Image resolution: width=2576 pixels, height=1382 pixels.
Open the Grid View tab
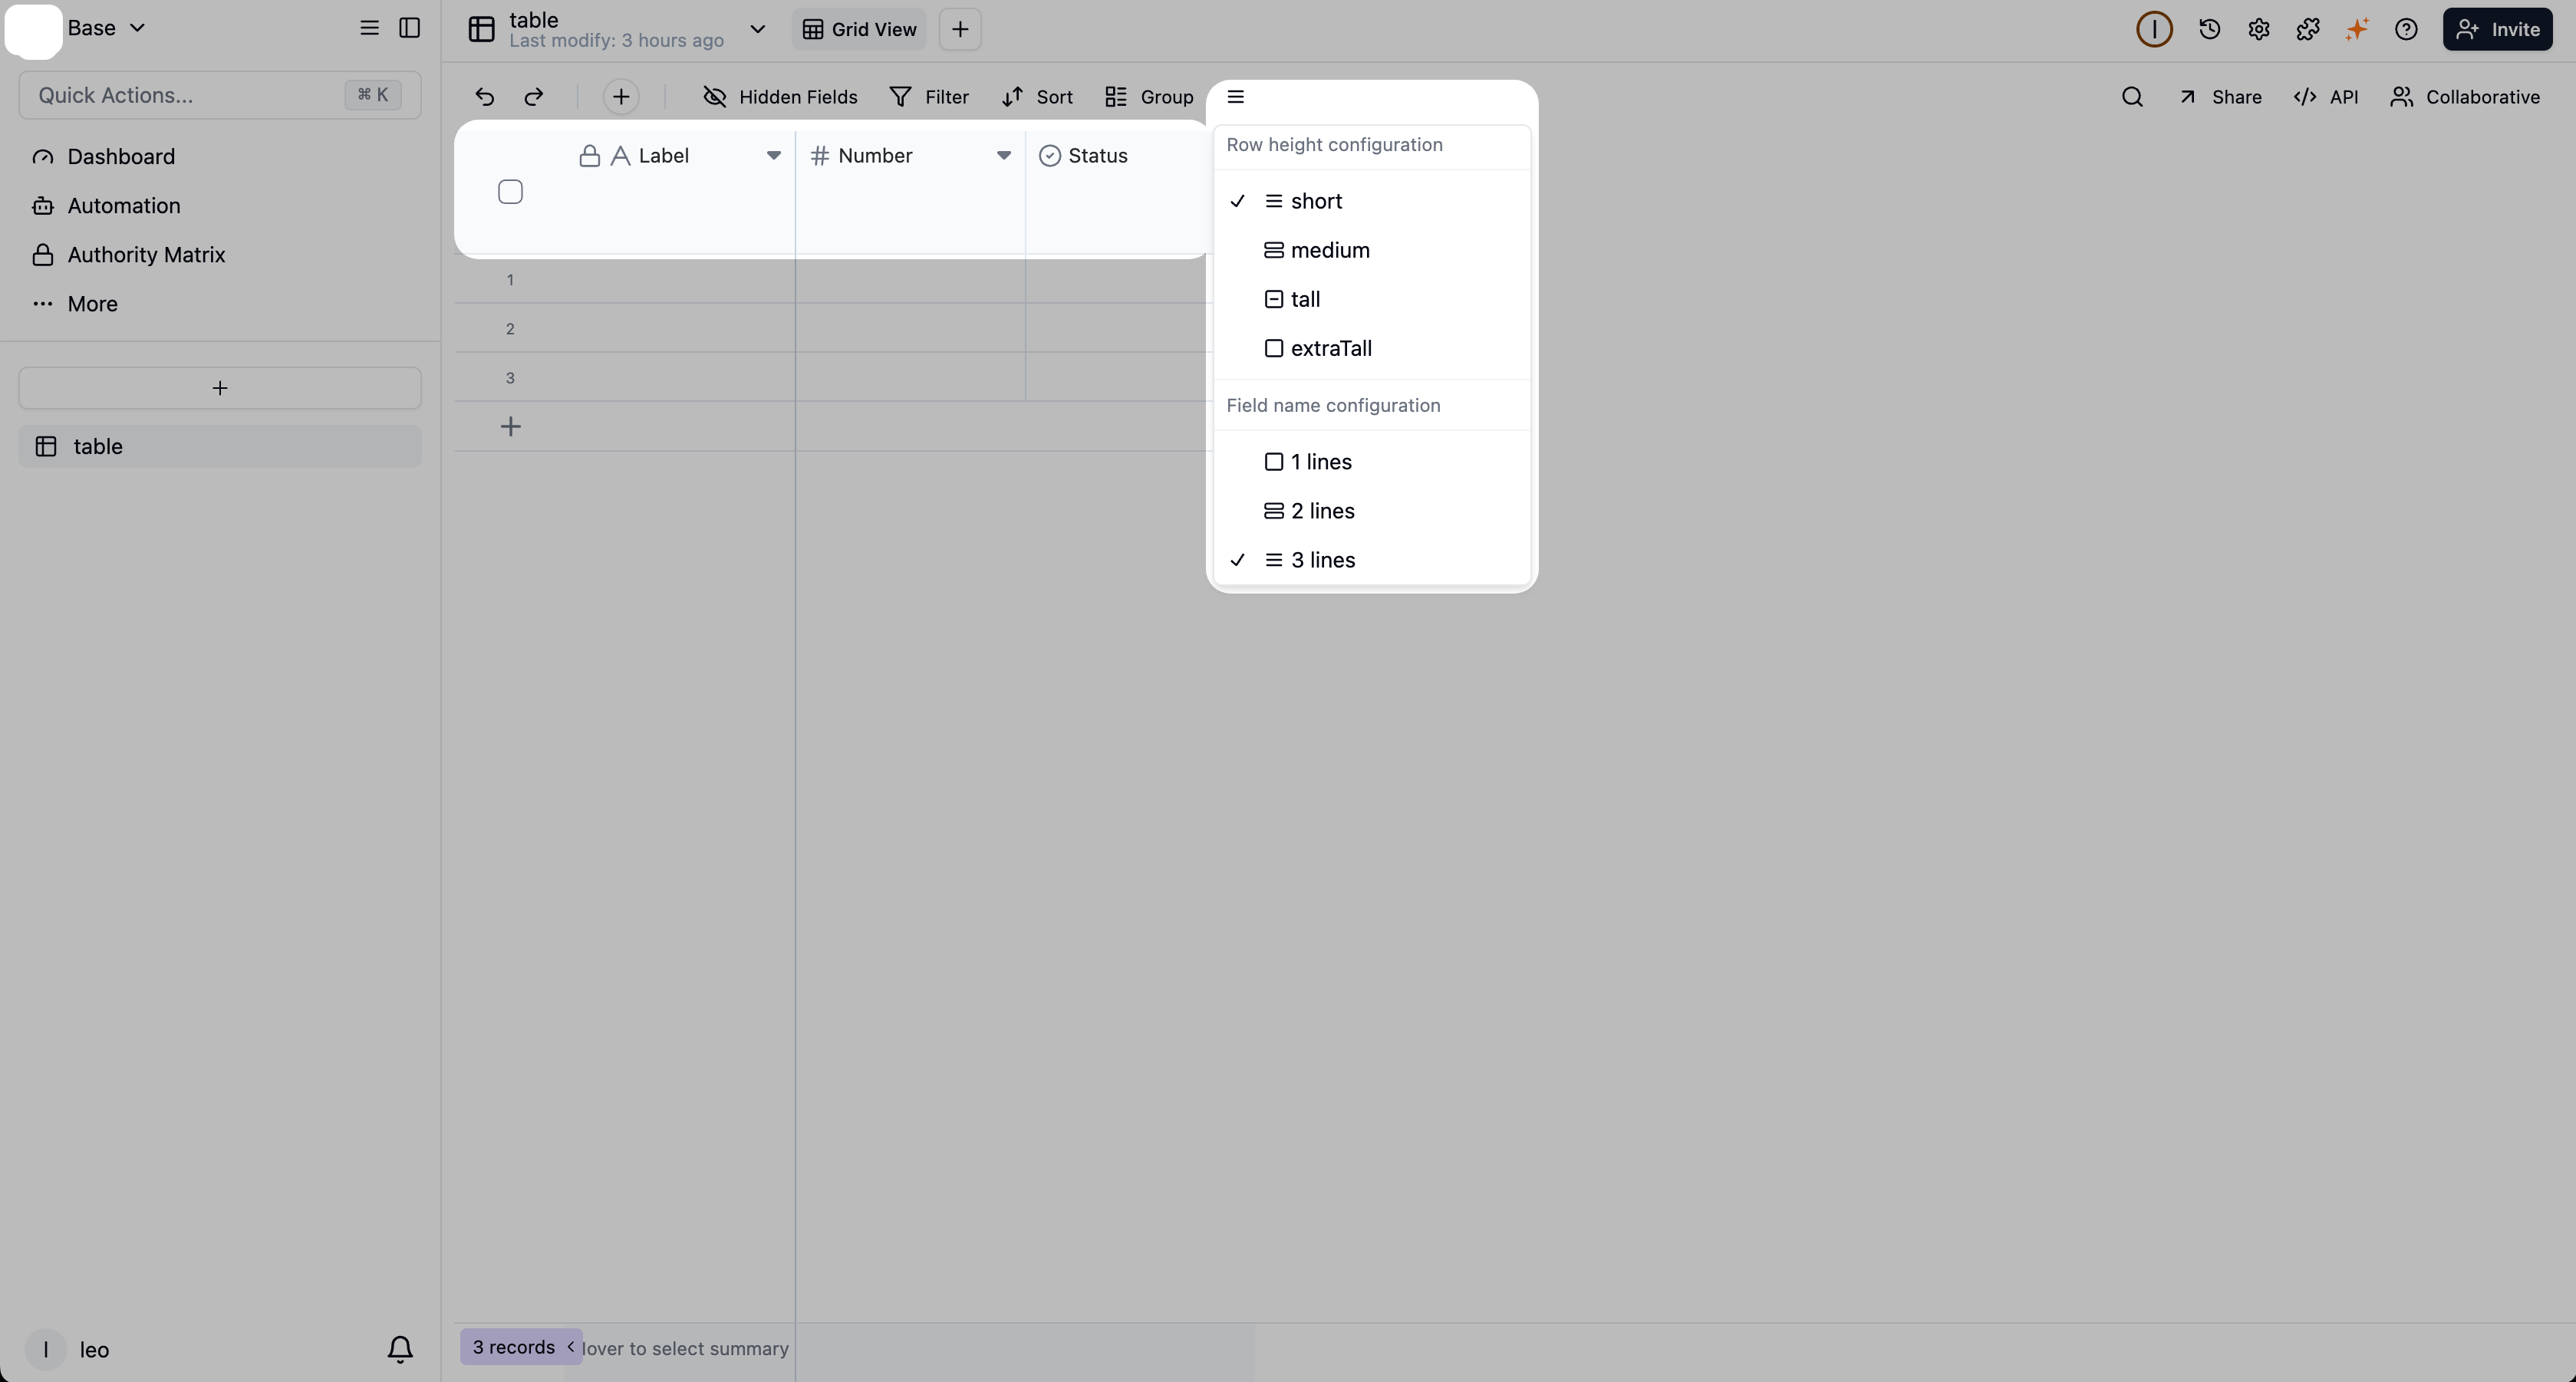tap(859, 29)
